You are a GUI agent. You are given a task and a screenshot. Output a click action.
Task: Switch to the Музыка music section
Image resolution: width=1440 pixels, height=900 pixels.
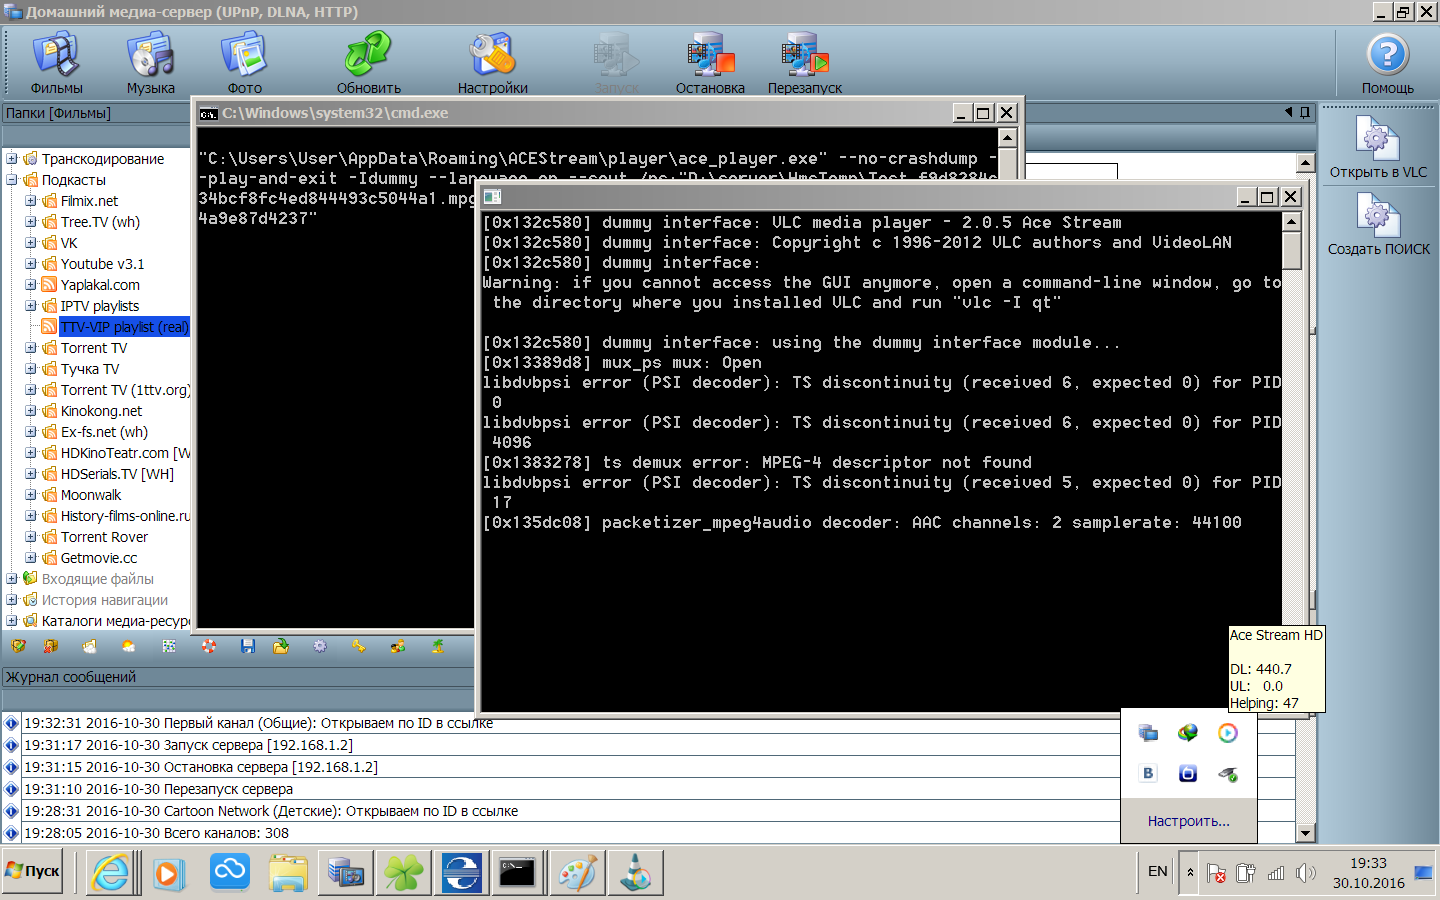point(150,62)
